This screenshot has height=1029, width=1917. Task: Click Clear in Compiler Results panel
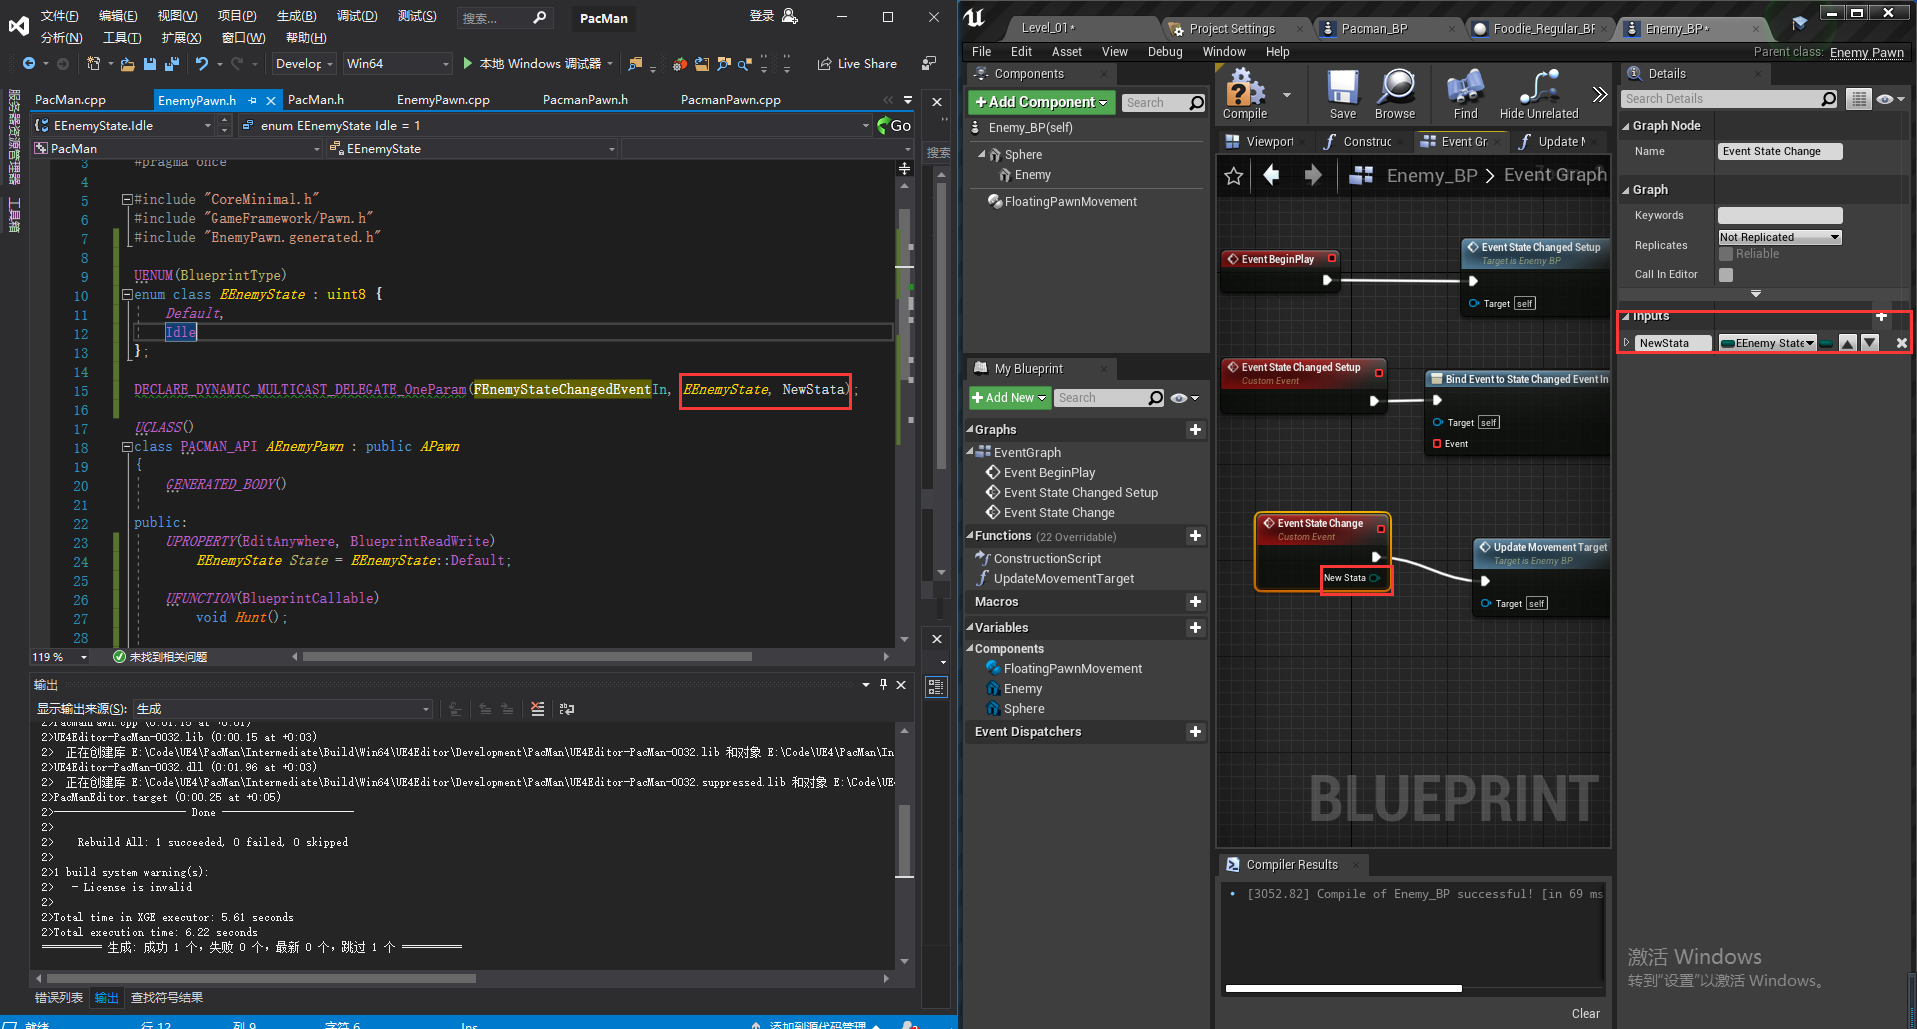(1586, 1013)
